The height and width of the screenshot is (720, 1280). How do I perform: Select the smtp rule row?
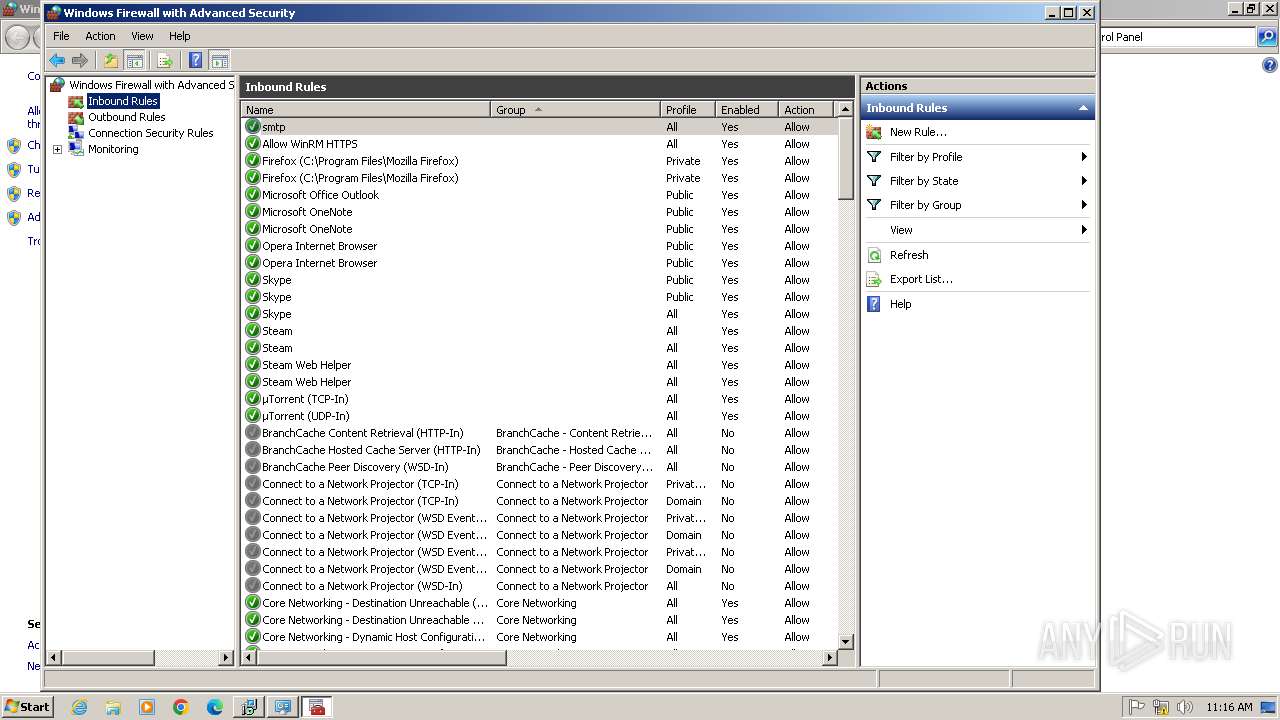[539, 127]
